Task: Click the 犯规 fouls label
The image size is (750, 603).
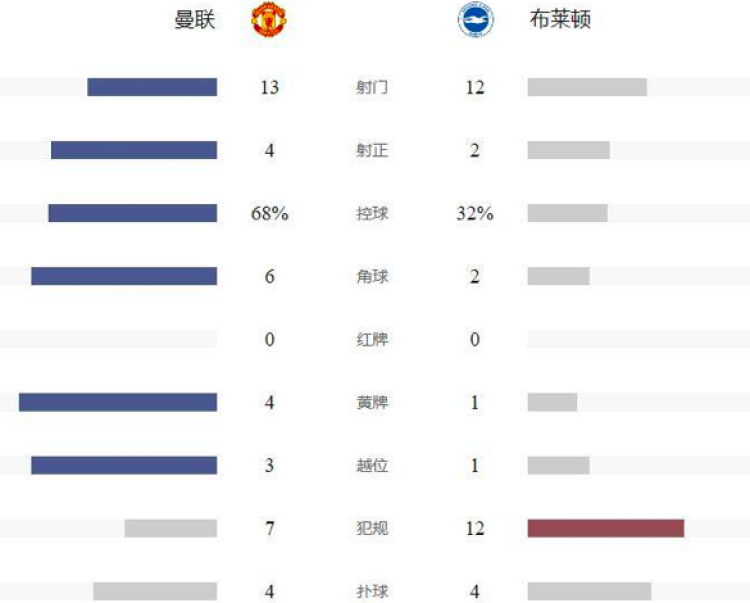Action: pyautogui.click(x=372, y=528)
